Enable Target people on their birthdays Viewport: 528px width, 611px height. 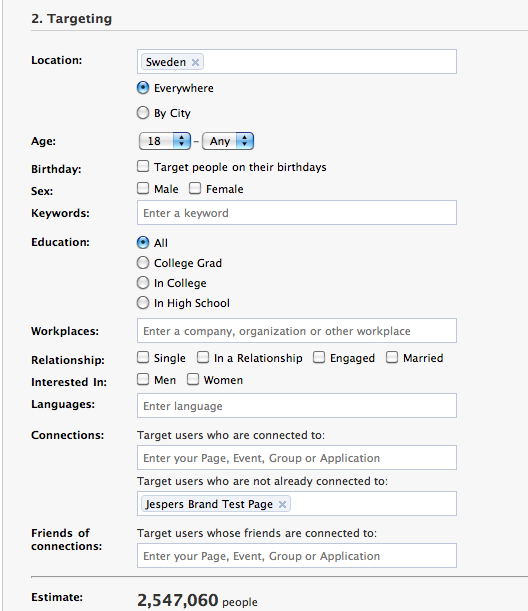tap(143, 166)
